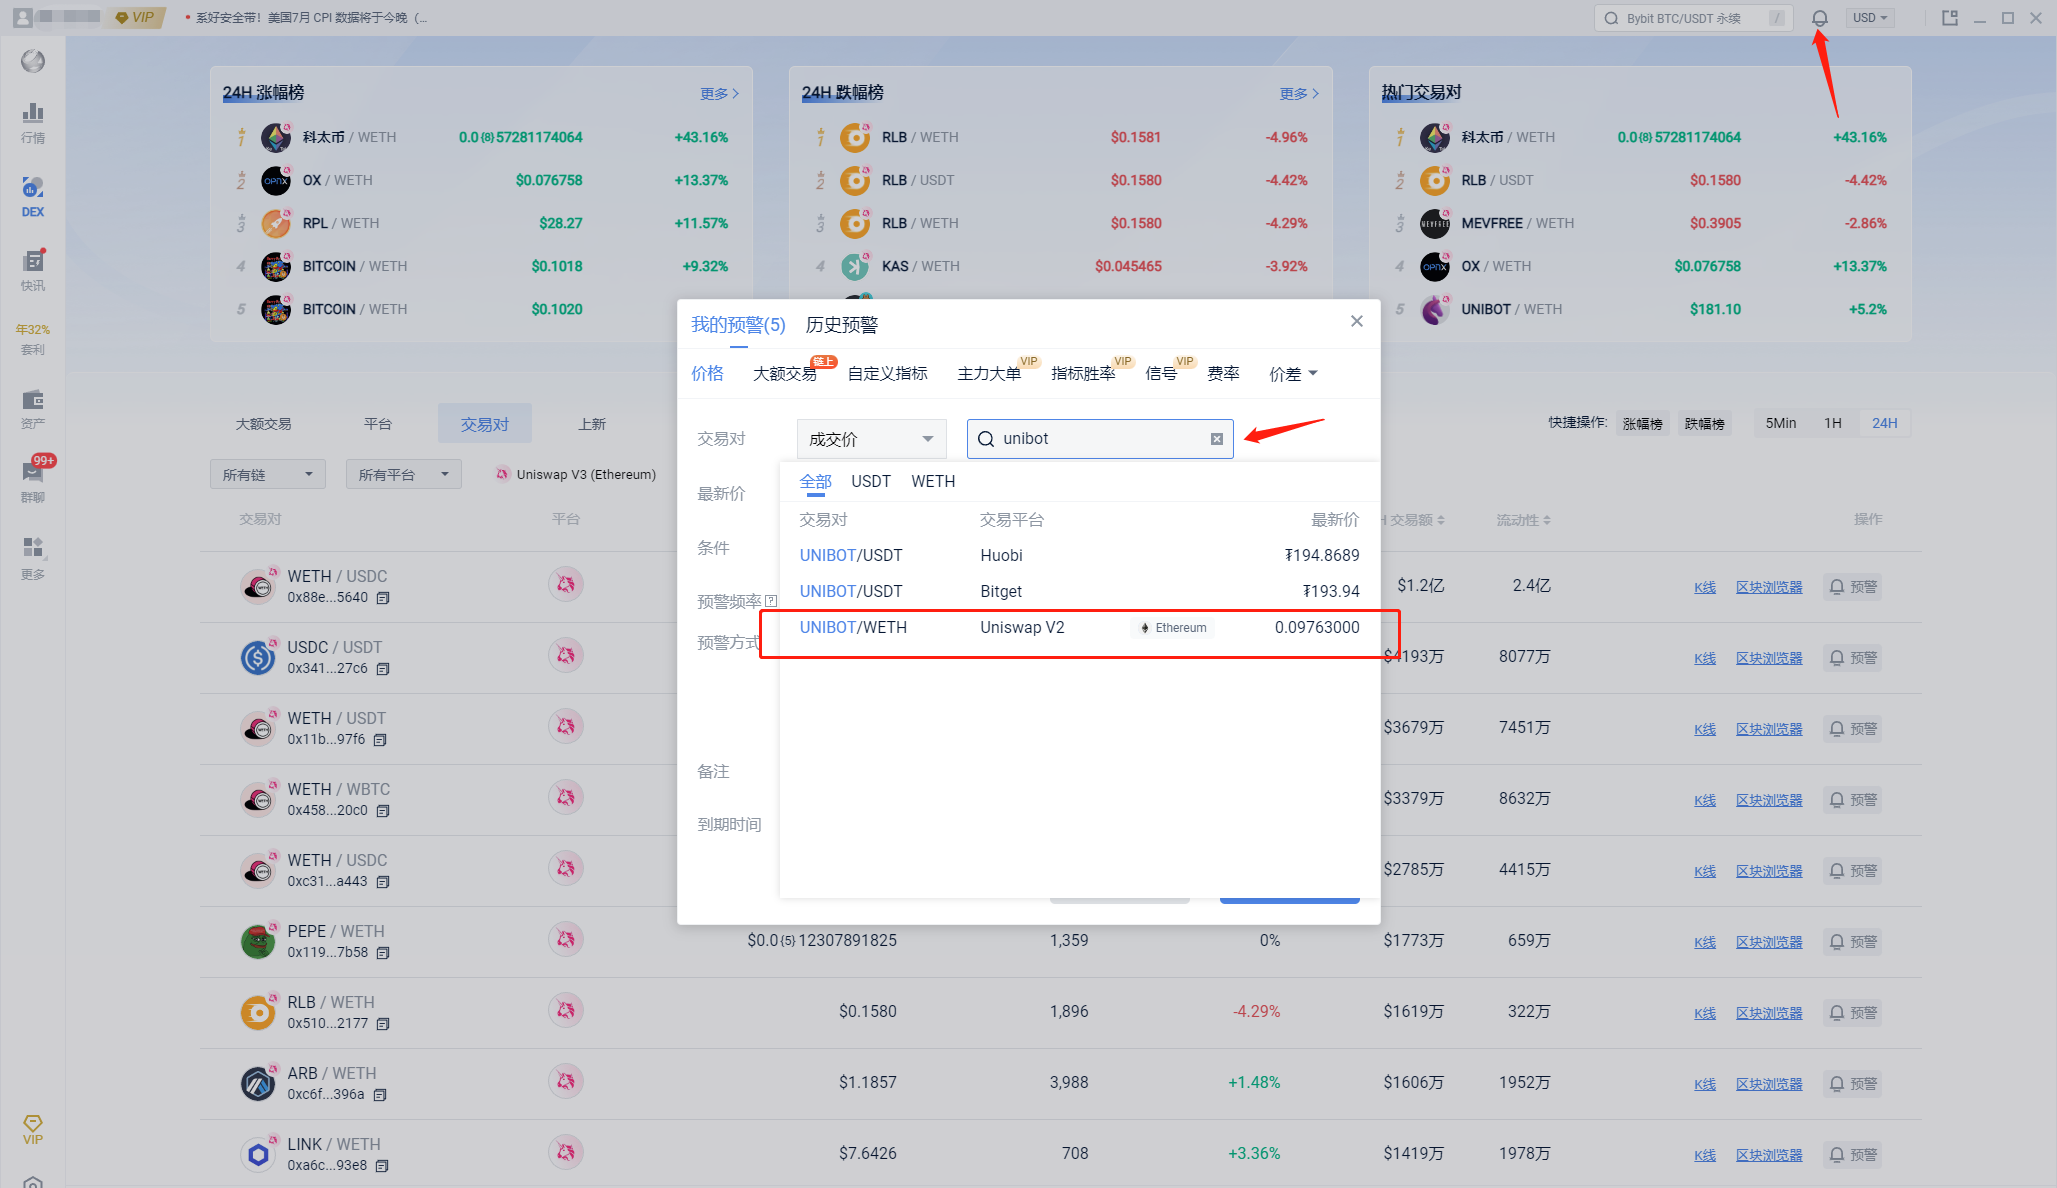The height and width of the screenshot is (1188, 2057).
Task: Select the 5Min time range
Action: pos(1781,423)
